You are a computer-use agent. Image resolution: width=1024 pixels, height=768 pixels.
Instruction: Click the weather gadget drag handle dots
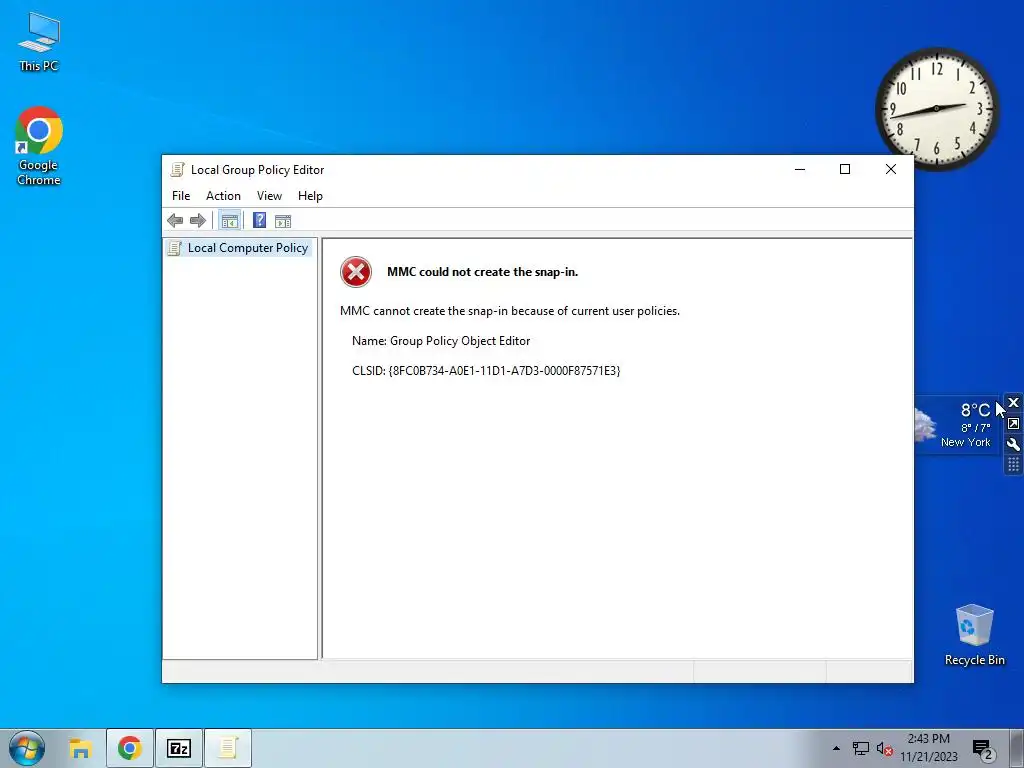click(1014, 464)
